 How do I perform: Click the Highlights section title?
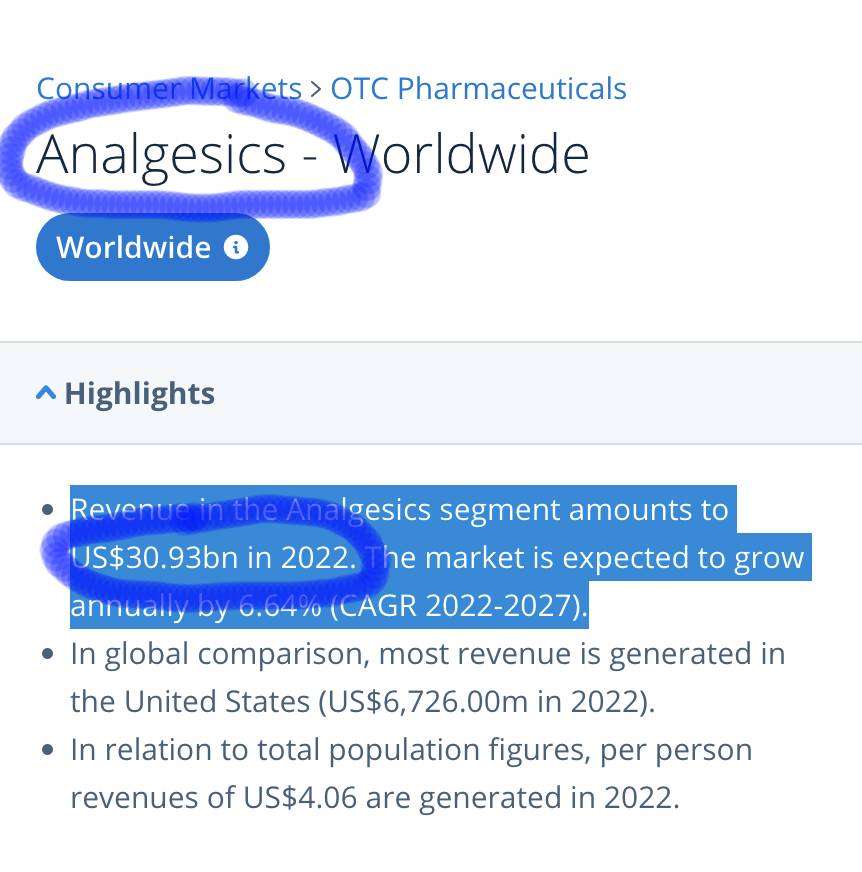139,393
